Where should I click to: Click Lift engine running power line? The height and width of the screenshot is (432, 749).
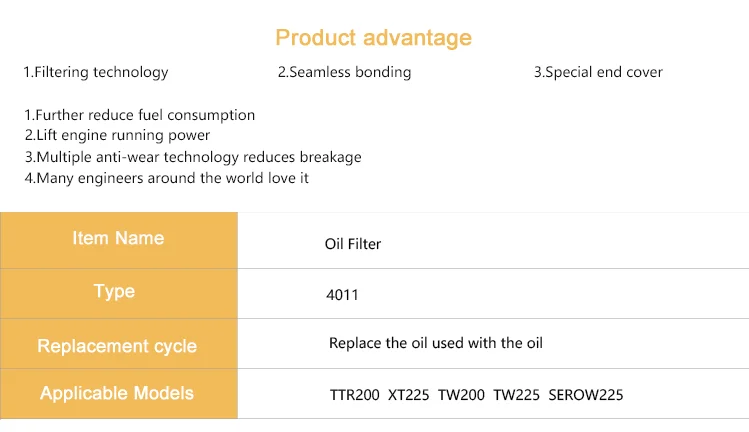pos(117,135)
